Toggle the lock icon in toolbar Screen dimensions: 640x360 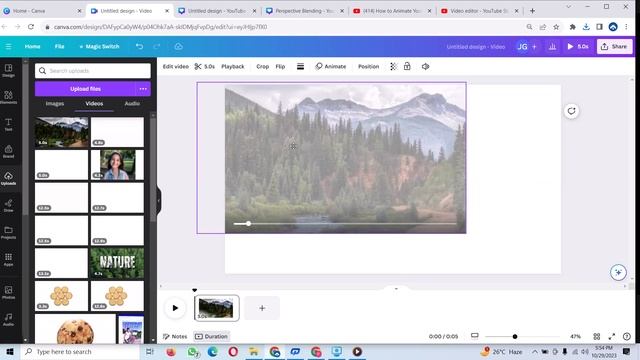(407, 66)
